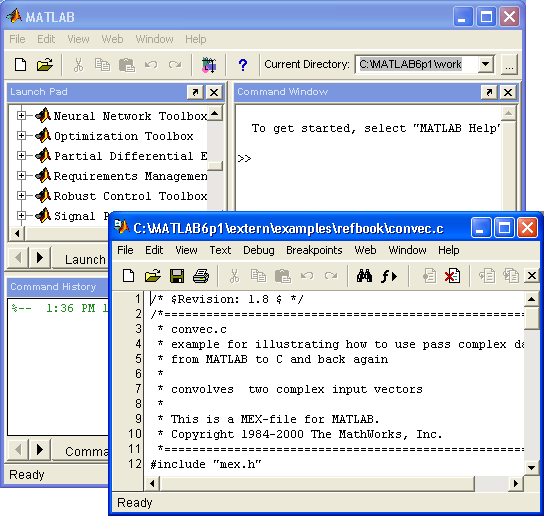Open Help menu in editor window

click(449, 250)
